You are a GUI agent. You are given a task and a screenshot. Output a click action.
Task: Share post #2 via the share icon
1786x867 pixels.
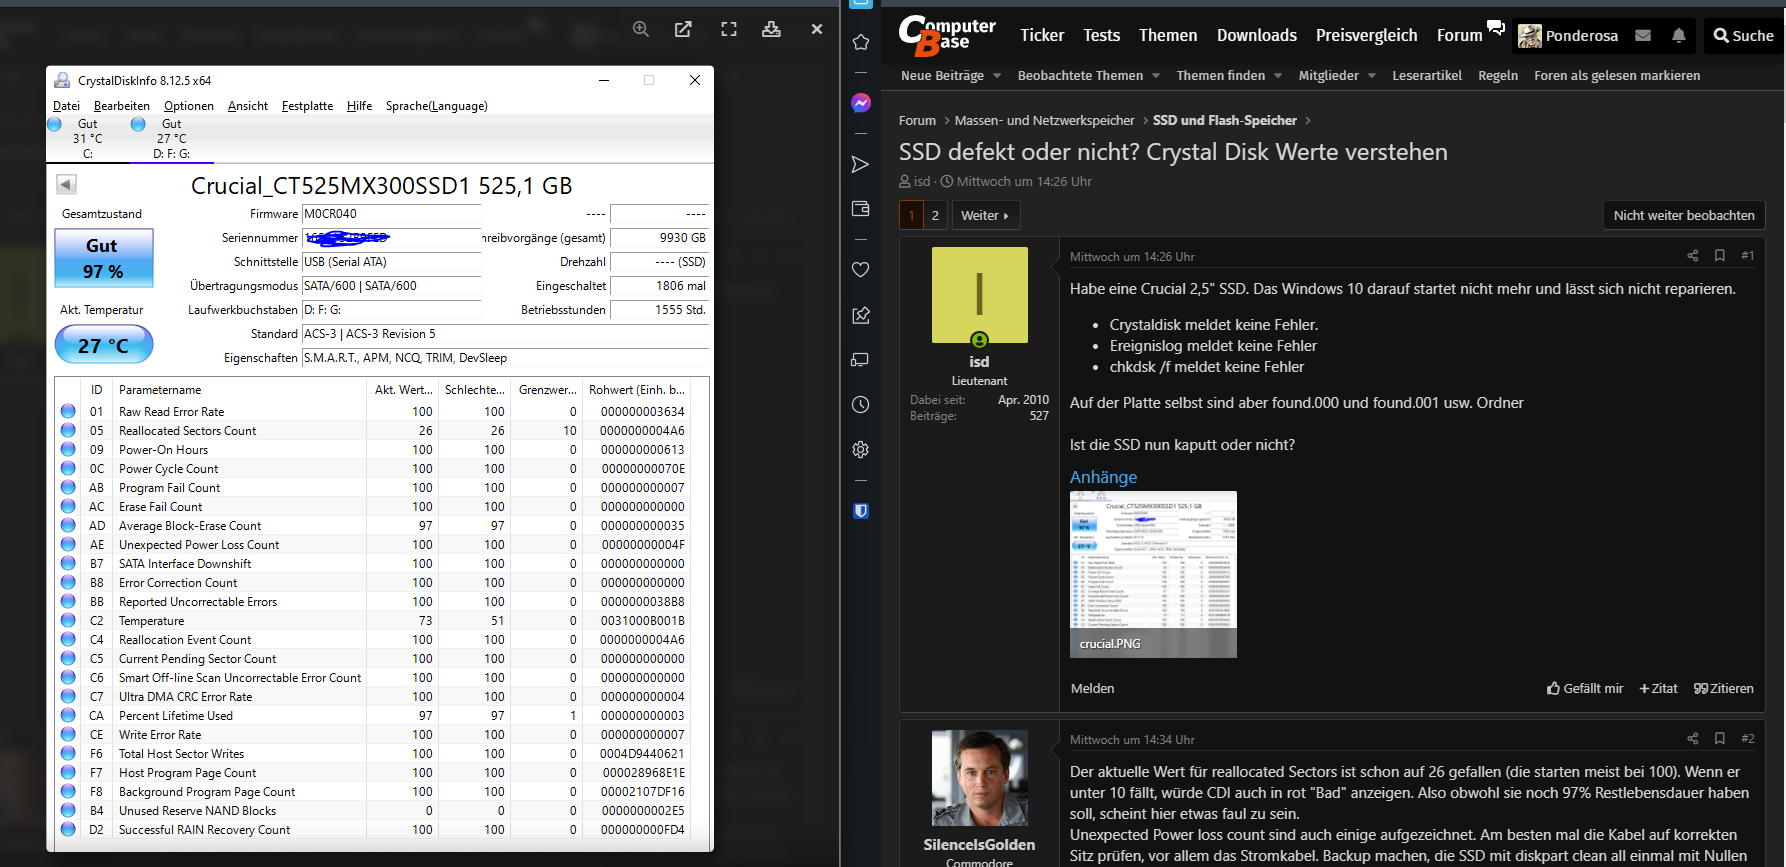[x=1693, y=739]
